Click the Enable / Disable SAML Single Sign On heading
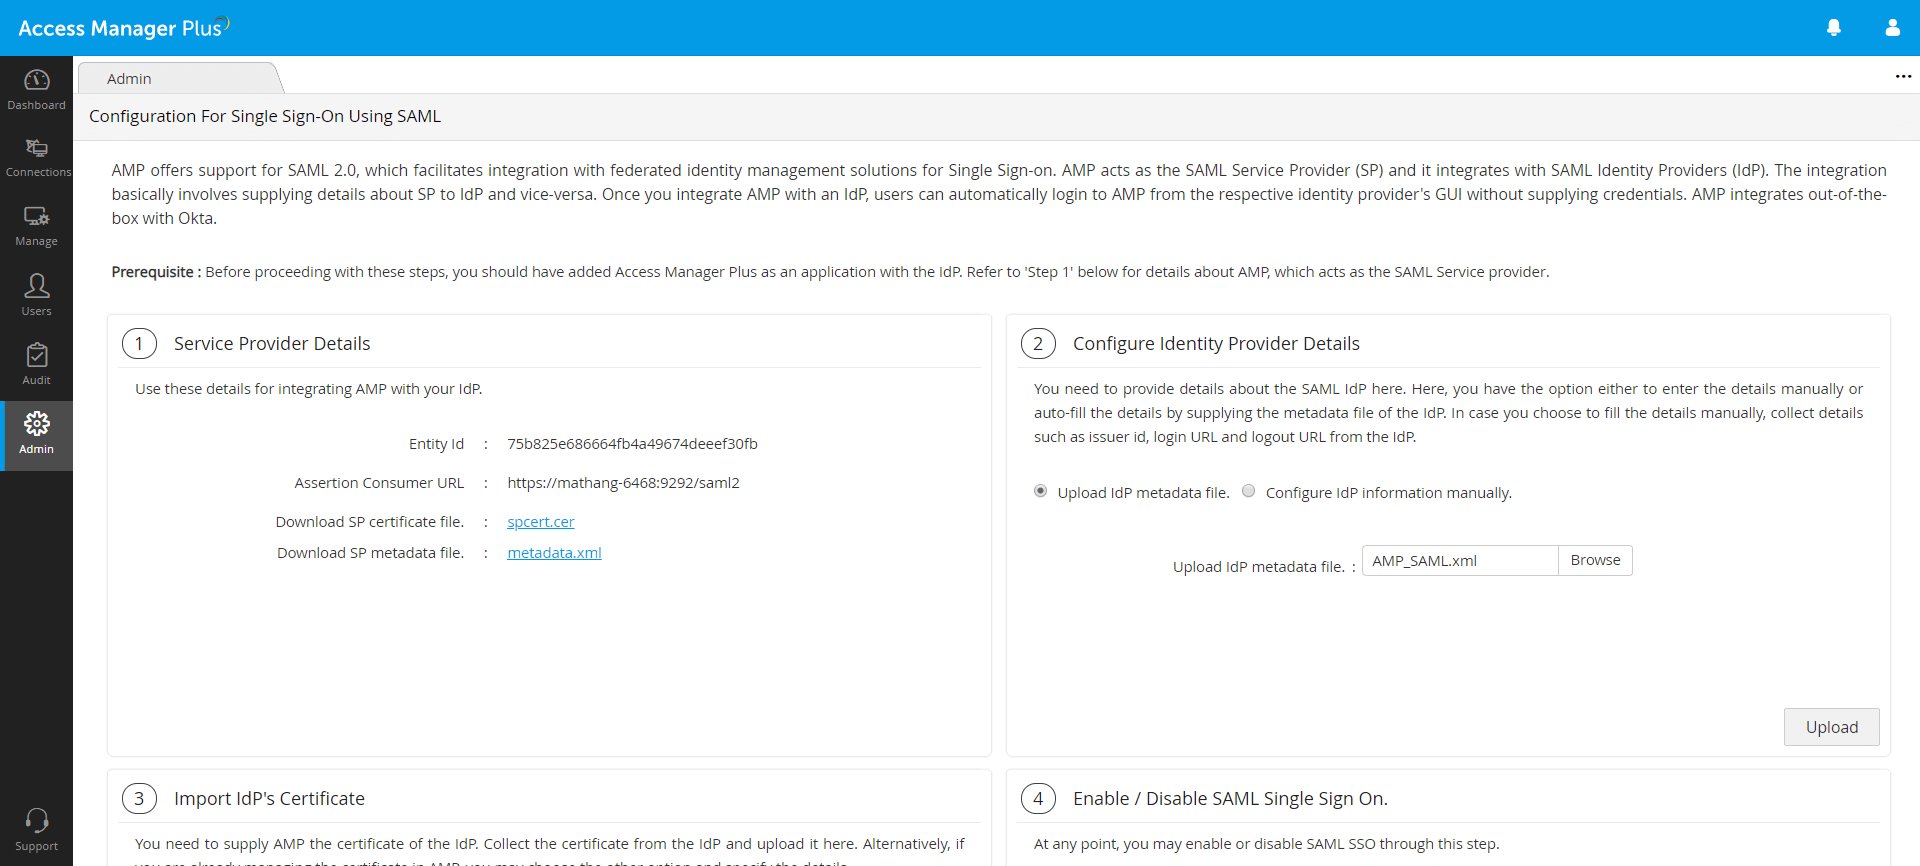Viewport: 1920px width, 866px height. click(x=1230, y=799)
